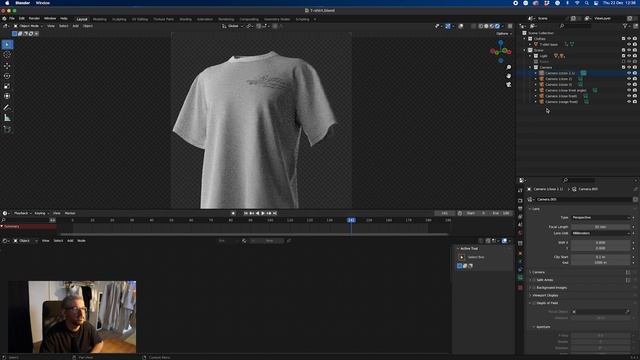Screen dimensions: 640x360
Task: Open the File menu
Action: tap(12, 18)
